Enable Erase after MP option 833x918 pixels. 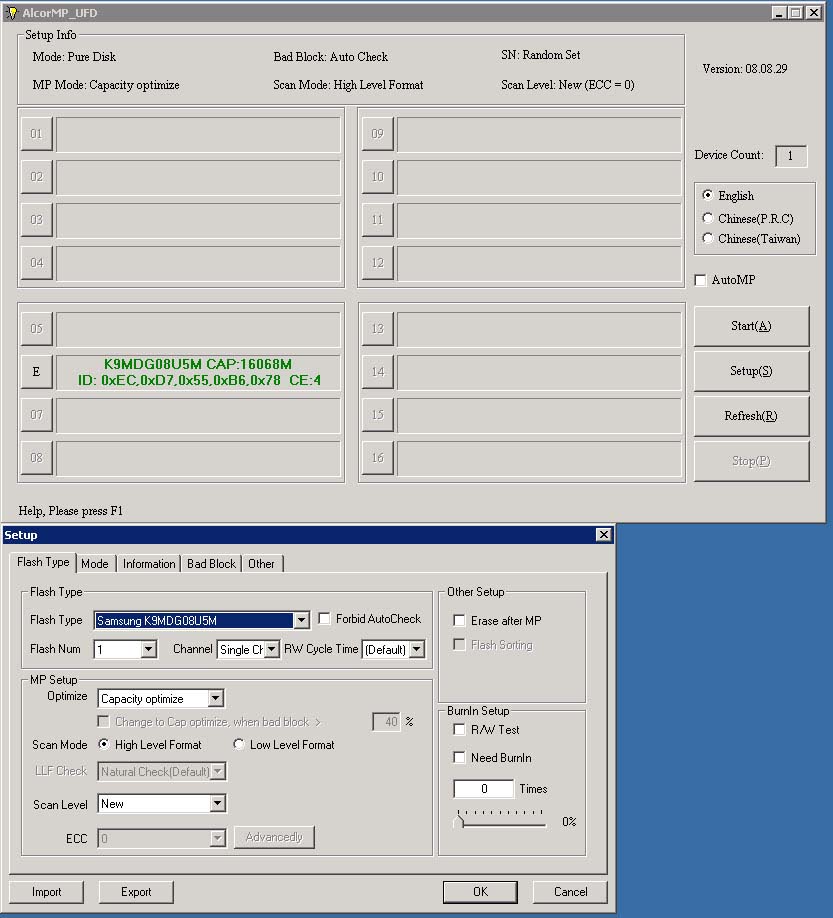tap(460, 620)
